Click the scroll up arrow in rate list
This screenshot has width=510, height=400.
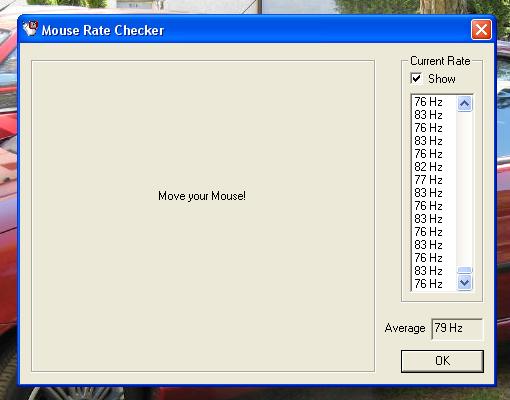pyautogui.click(x=464, y=104)
